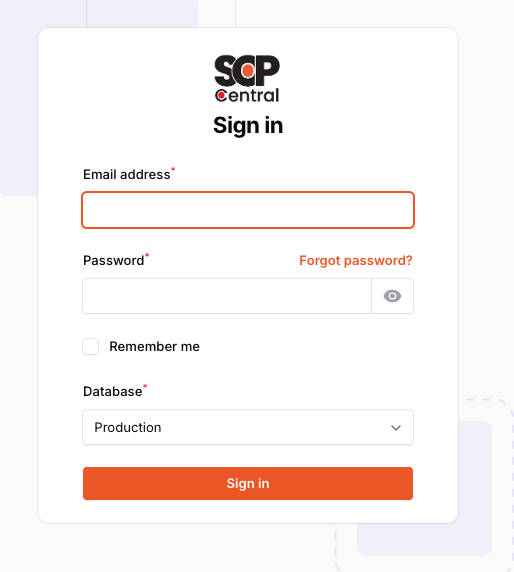The width and height of the screenshot is (514, 572).
Task: Click the red asterisk beside Database
Action: pyautogui.click(x=145, y=386)
